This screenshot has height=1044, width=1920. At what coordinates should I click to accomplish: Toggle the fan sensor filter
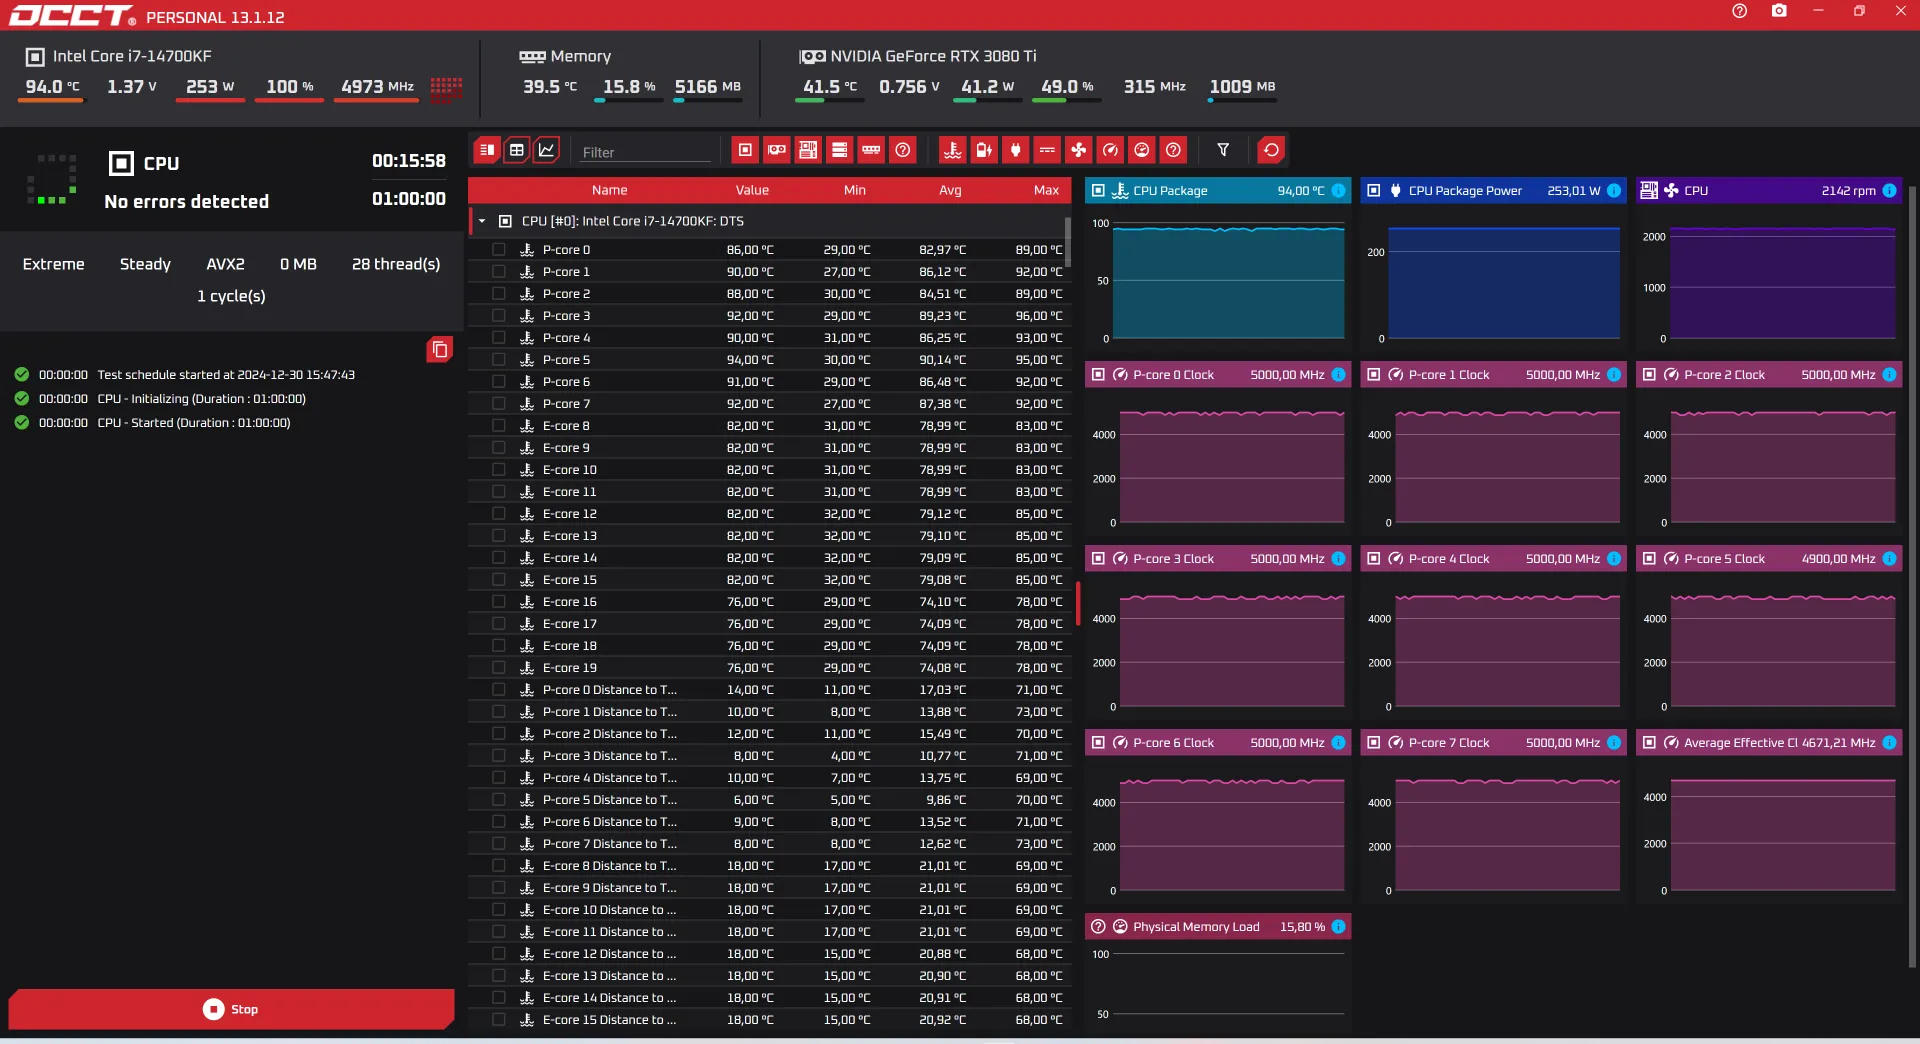click(x=1078, y=150)
